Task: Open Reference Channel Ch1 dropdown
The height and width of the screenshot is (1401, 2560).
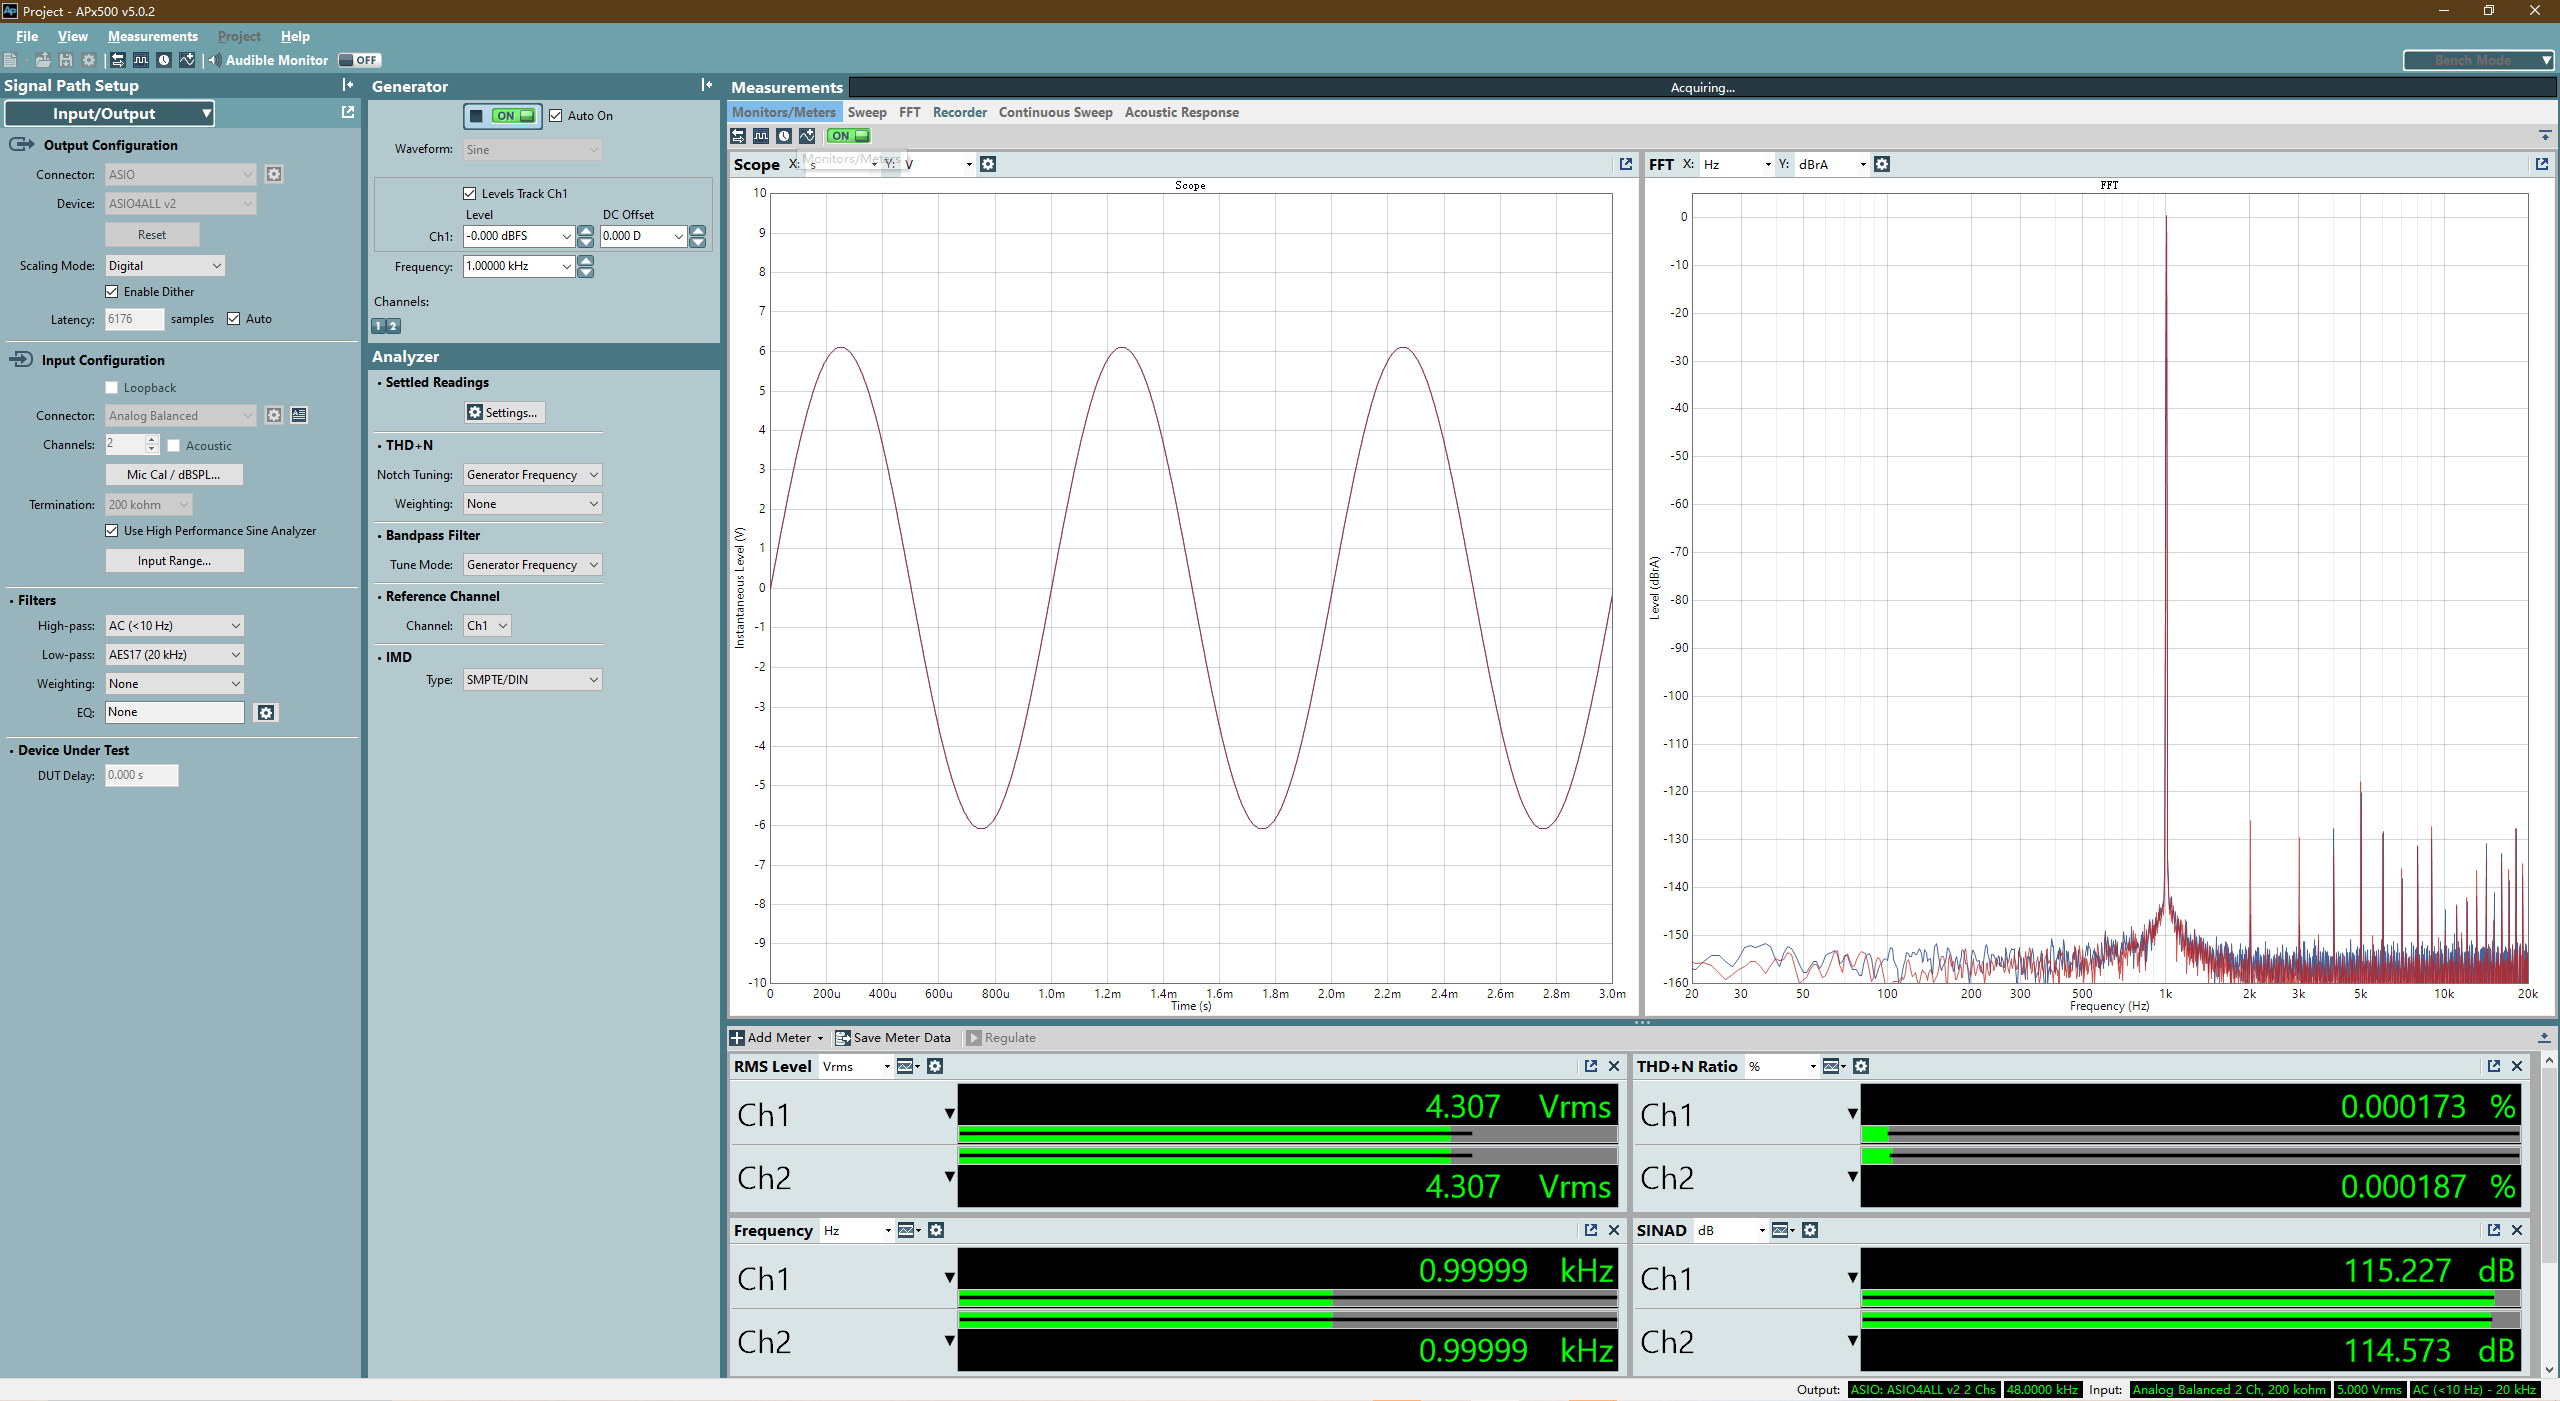Action: pyautogui.click(x=487, y=626)
